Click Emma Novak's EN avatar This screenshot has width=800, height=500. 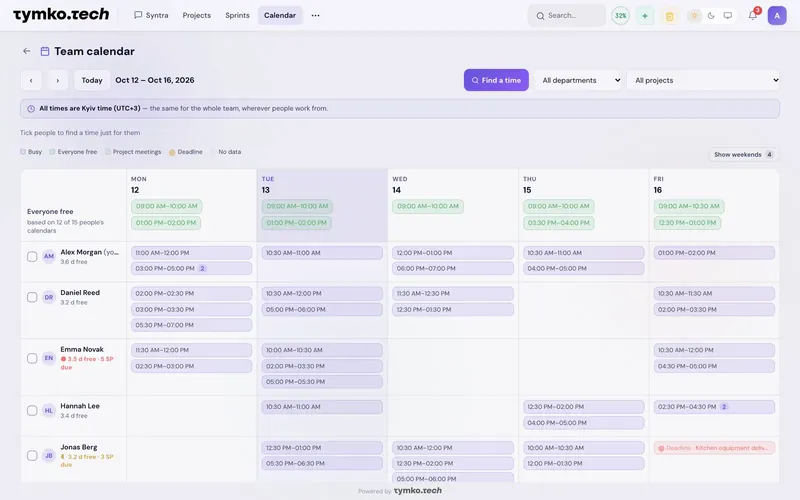click(48, 358)
